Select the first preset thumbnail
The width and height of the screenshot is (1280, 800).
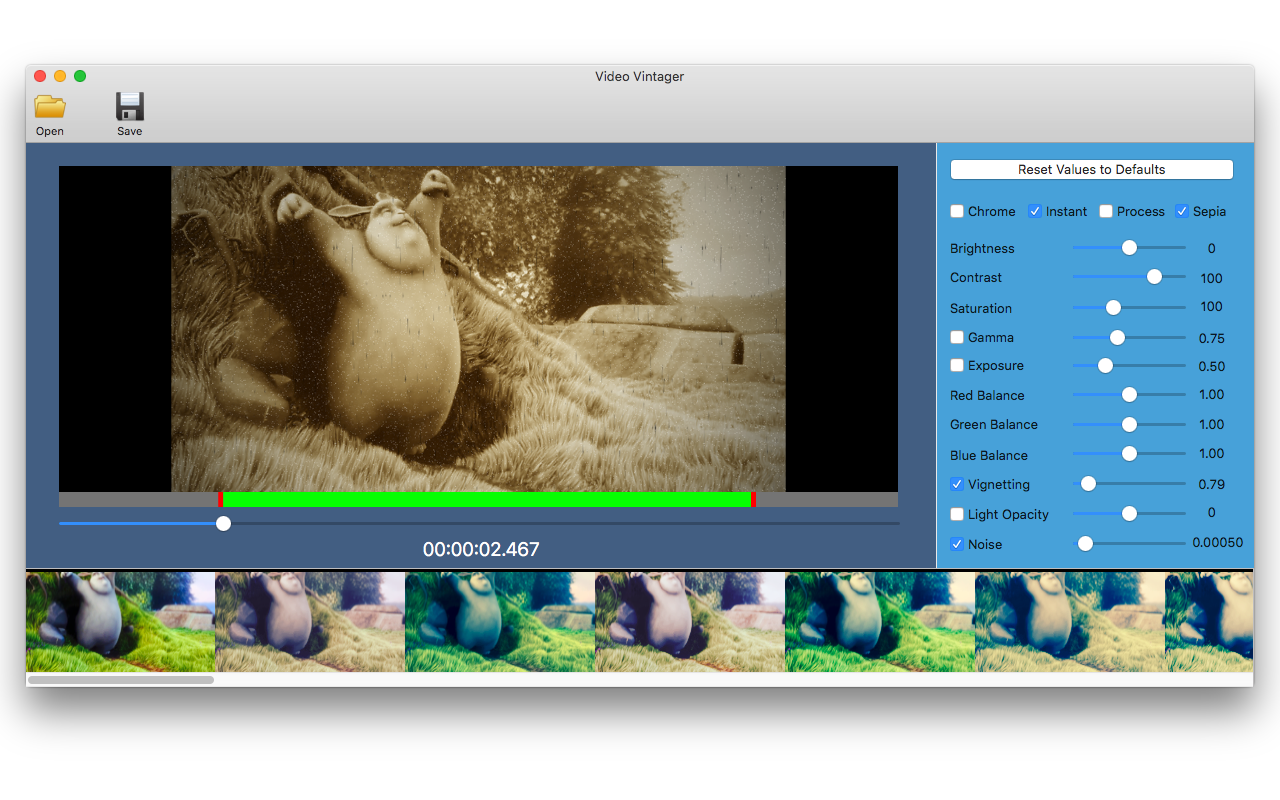click(121, 621)
